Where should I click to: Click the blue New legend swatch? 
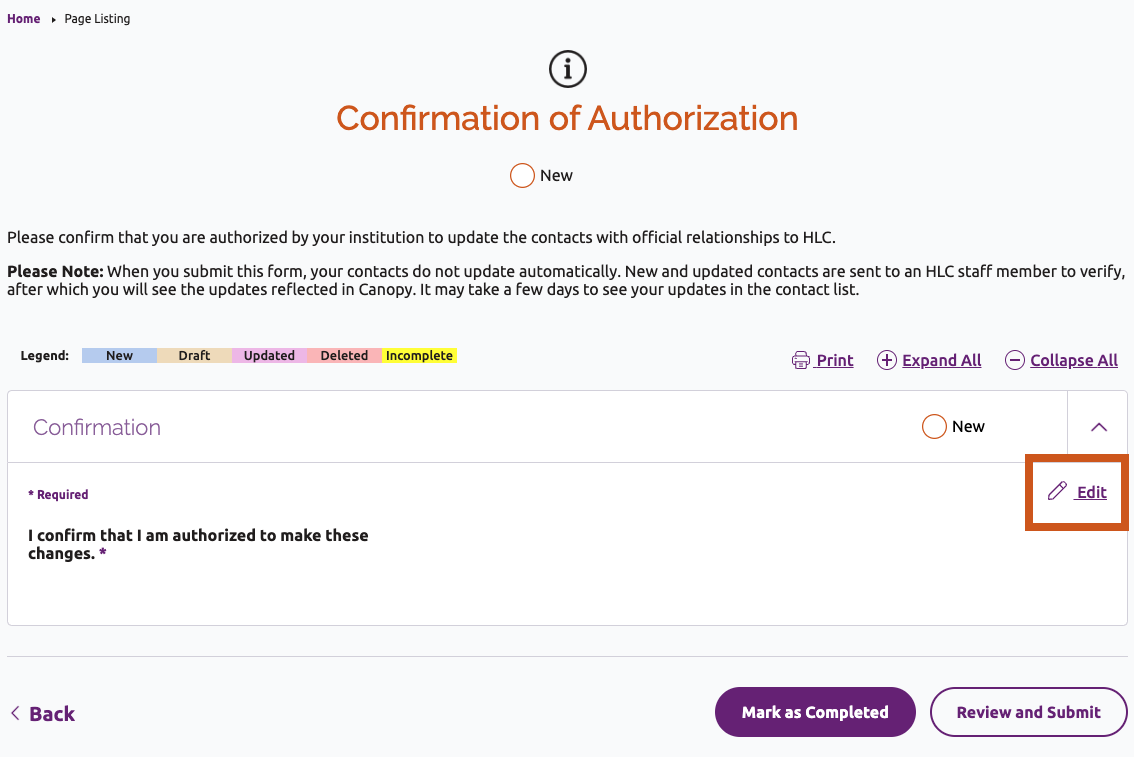point(119,356)
